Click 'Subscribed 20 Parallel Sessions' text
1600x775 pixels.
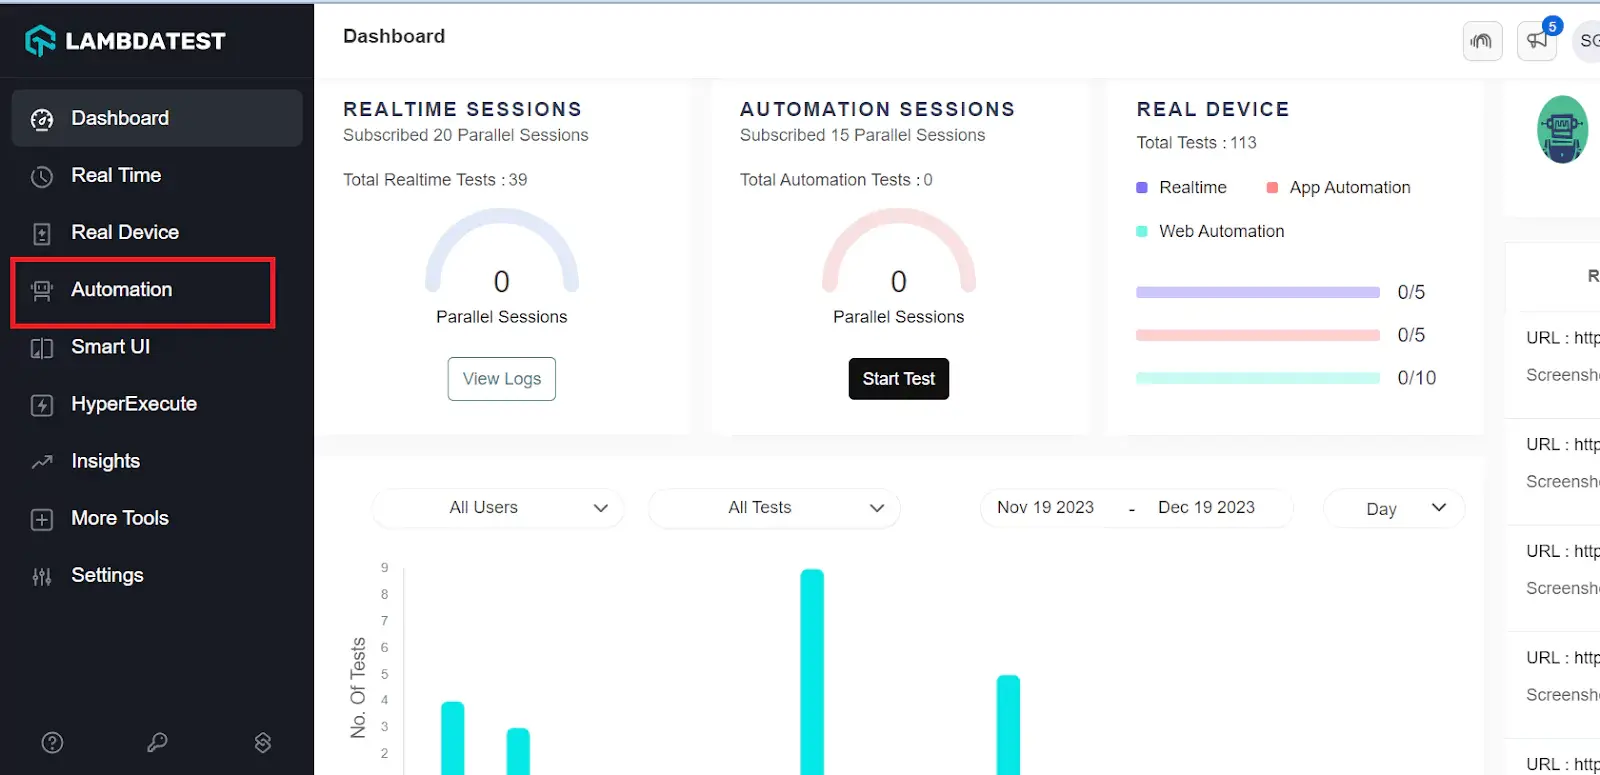tap(466, 135)
